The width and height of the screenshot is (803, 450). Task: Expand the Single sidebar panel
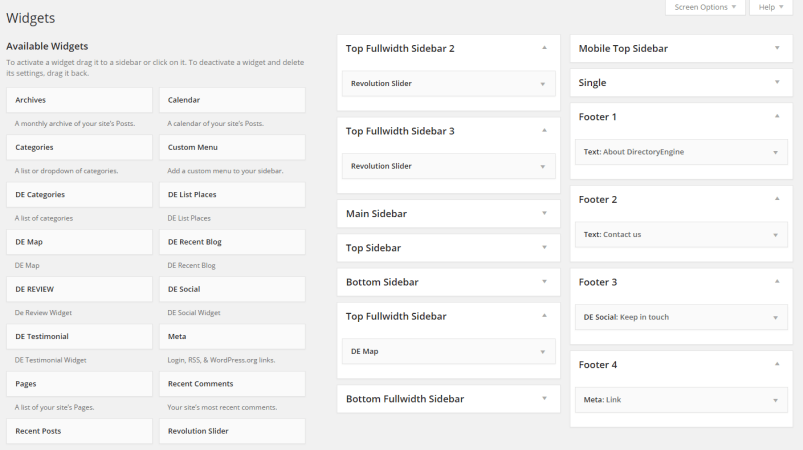click(776, 83)
